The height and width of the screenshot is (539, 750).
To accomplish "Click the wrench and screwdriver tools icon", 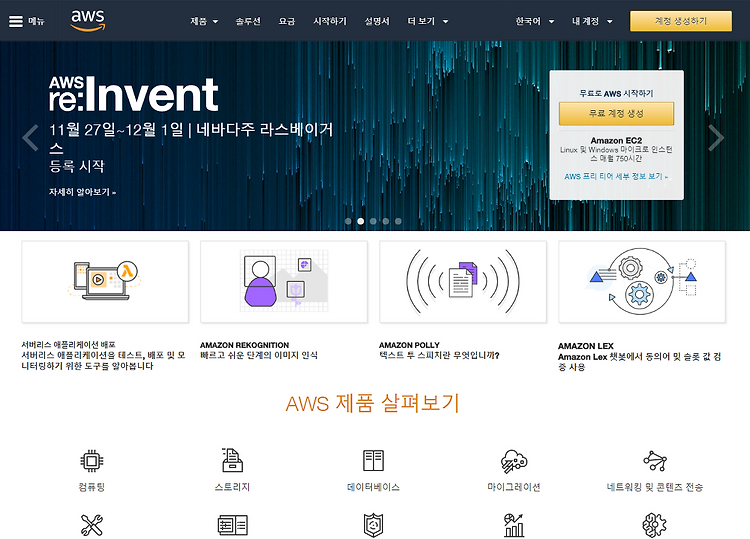I will [92, 525].
